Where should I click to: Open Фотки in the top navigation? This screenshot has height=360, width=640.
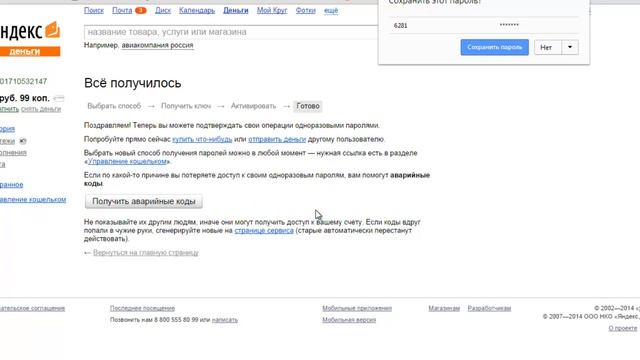point(306,11)
